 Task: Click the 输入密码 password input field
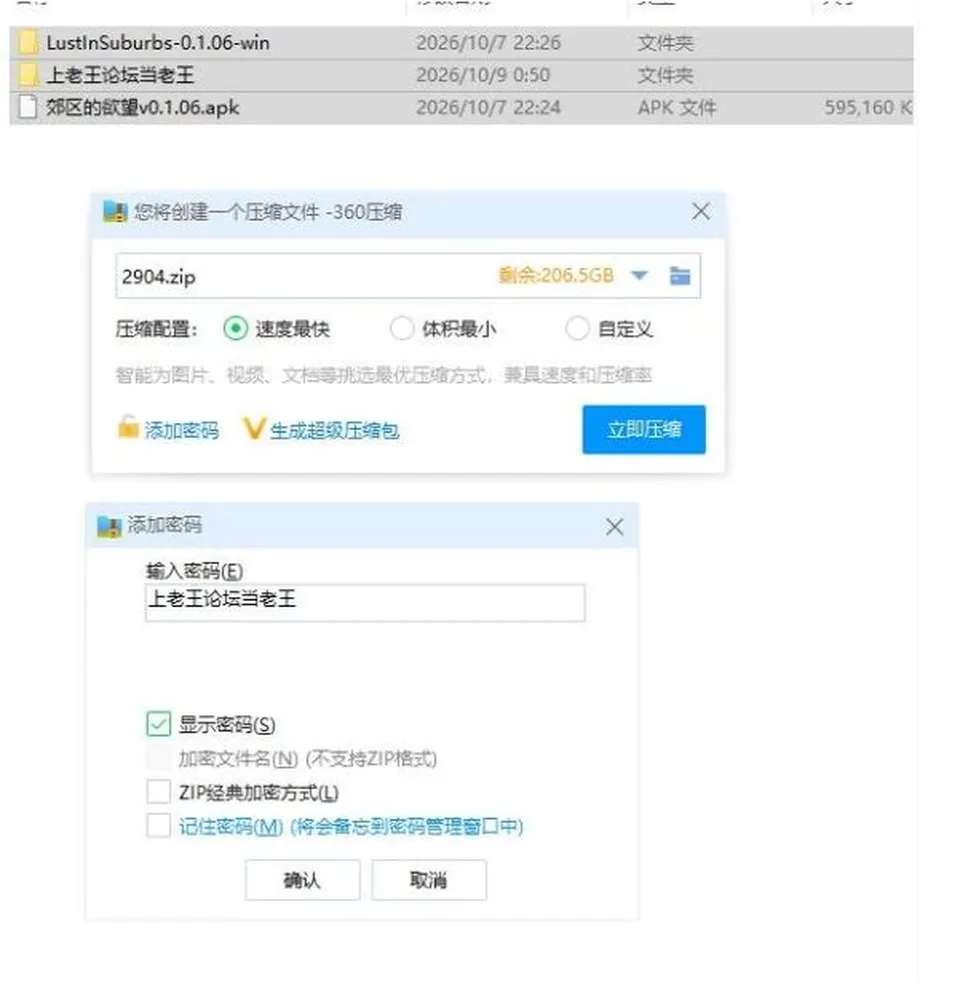(365, 602)
